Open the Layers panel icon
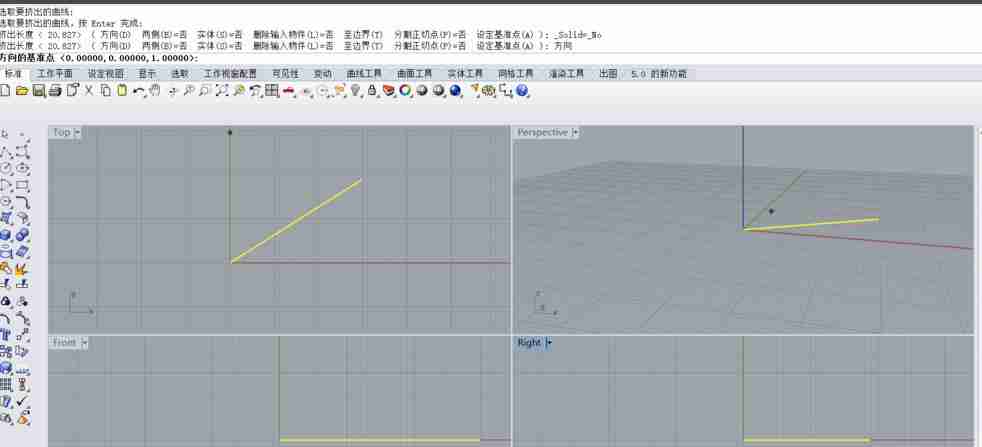The image size is (982, 447). pos(388,91)
